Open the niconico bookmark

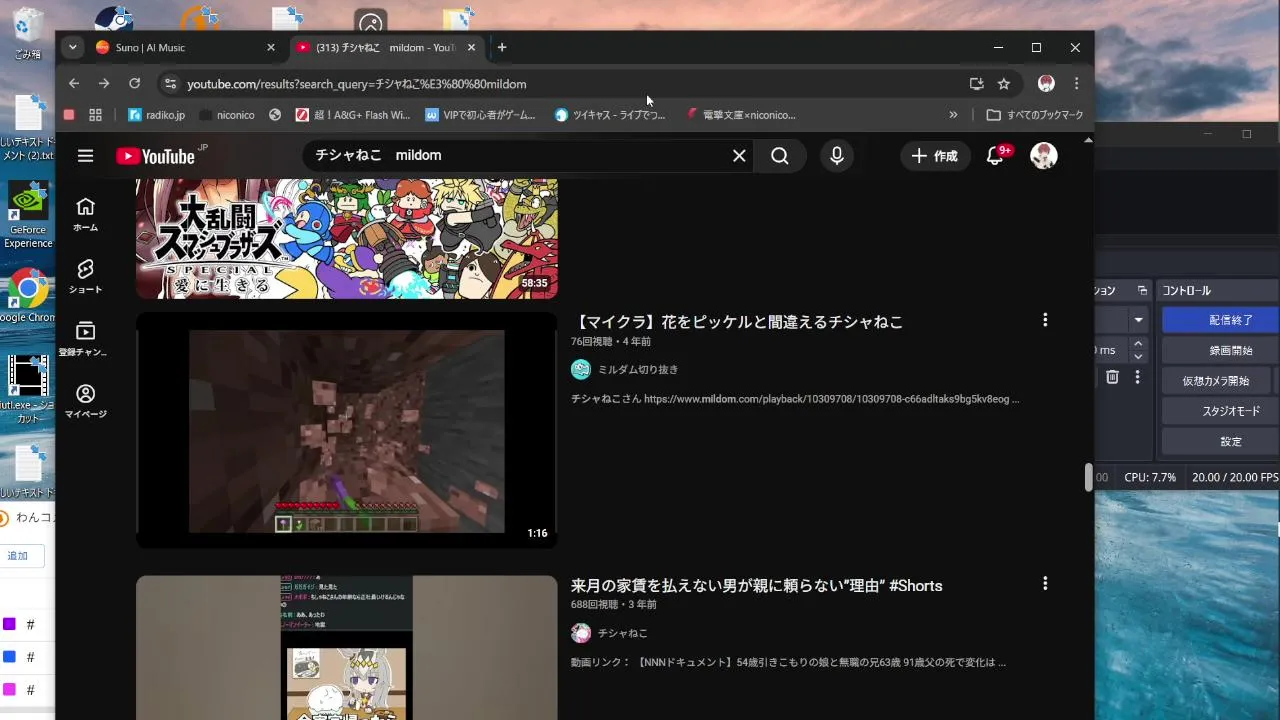(x=227, y=115)
